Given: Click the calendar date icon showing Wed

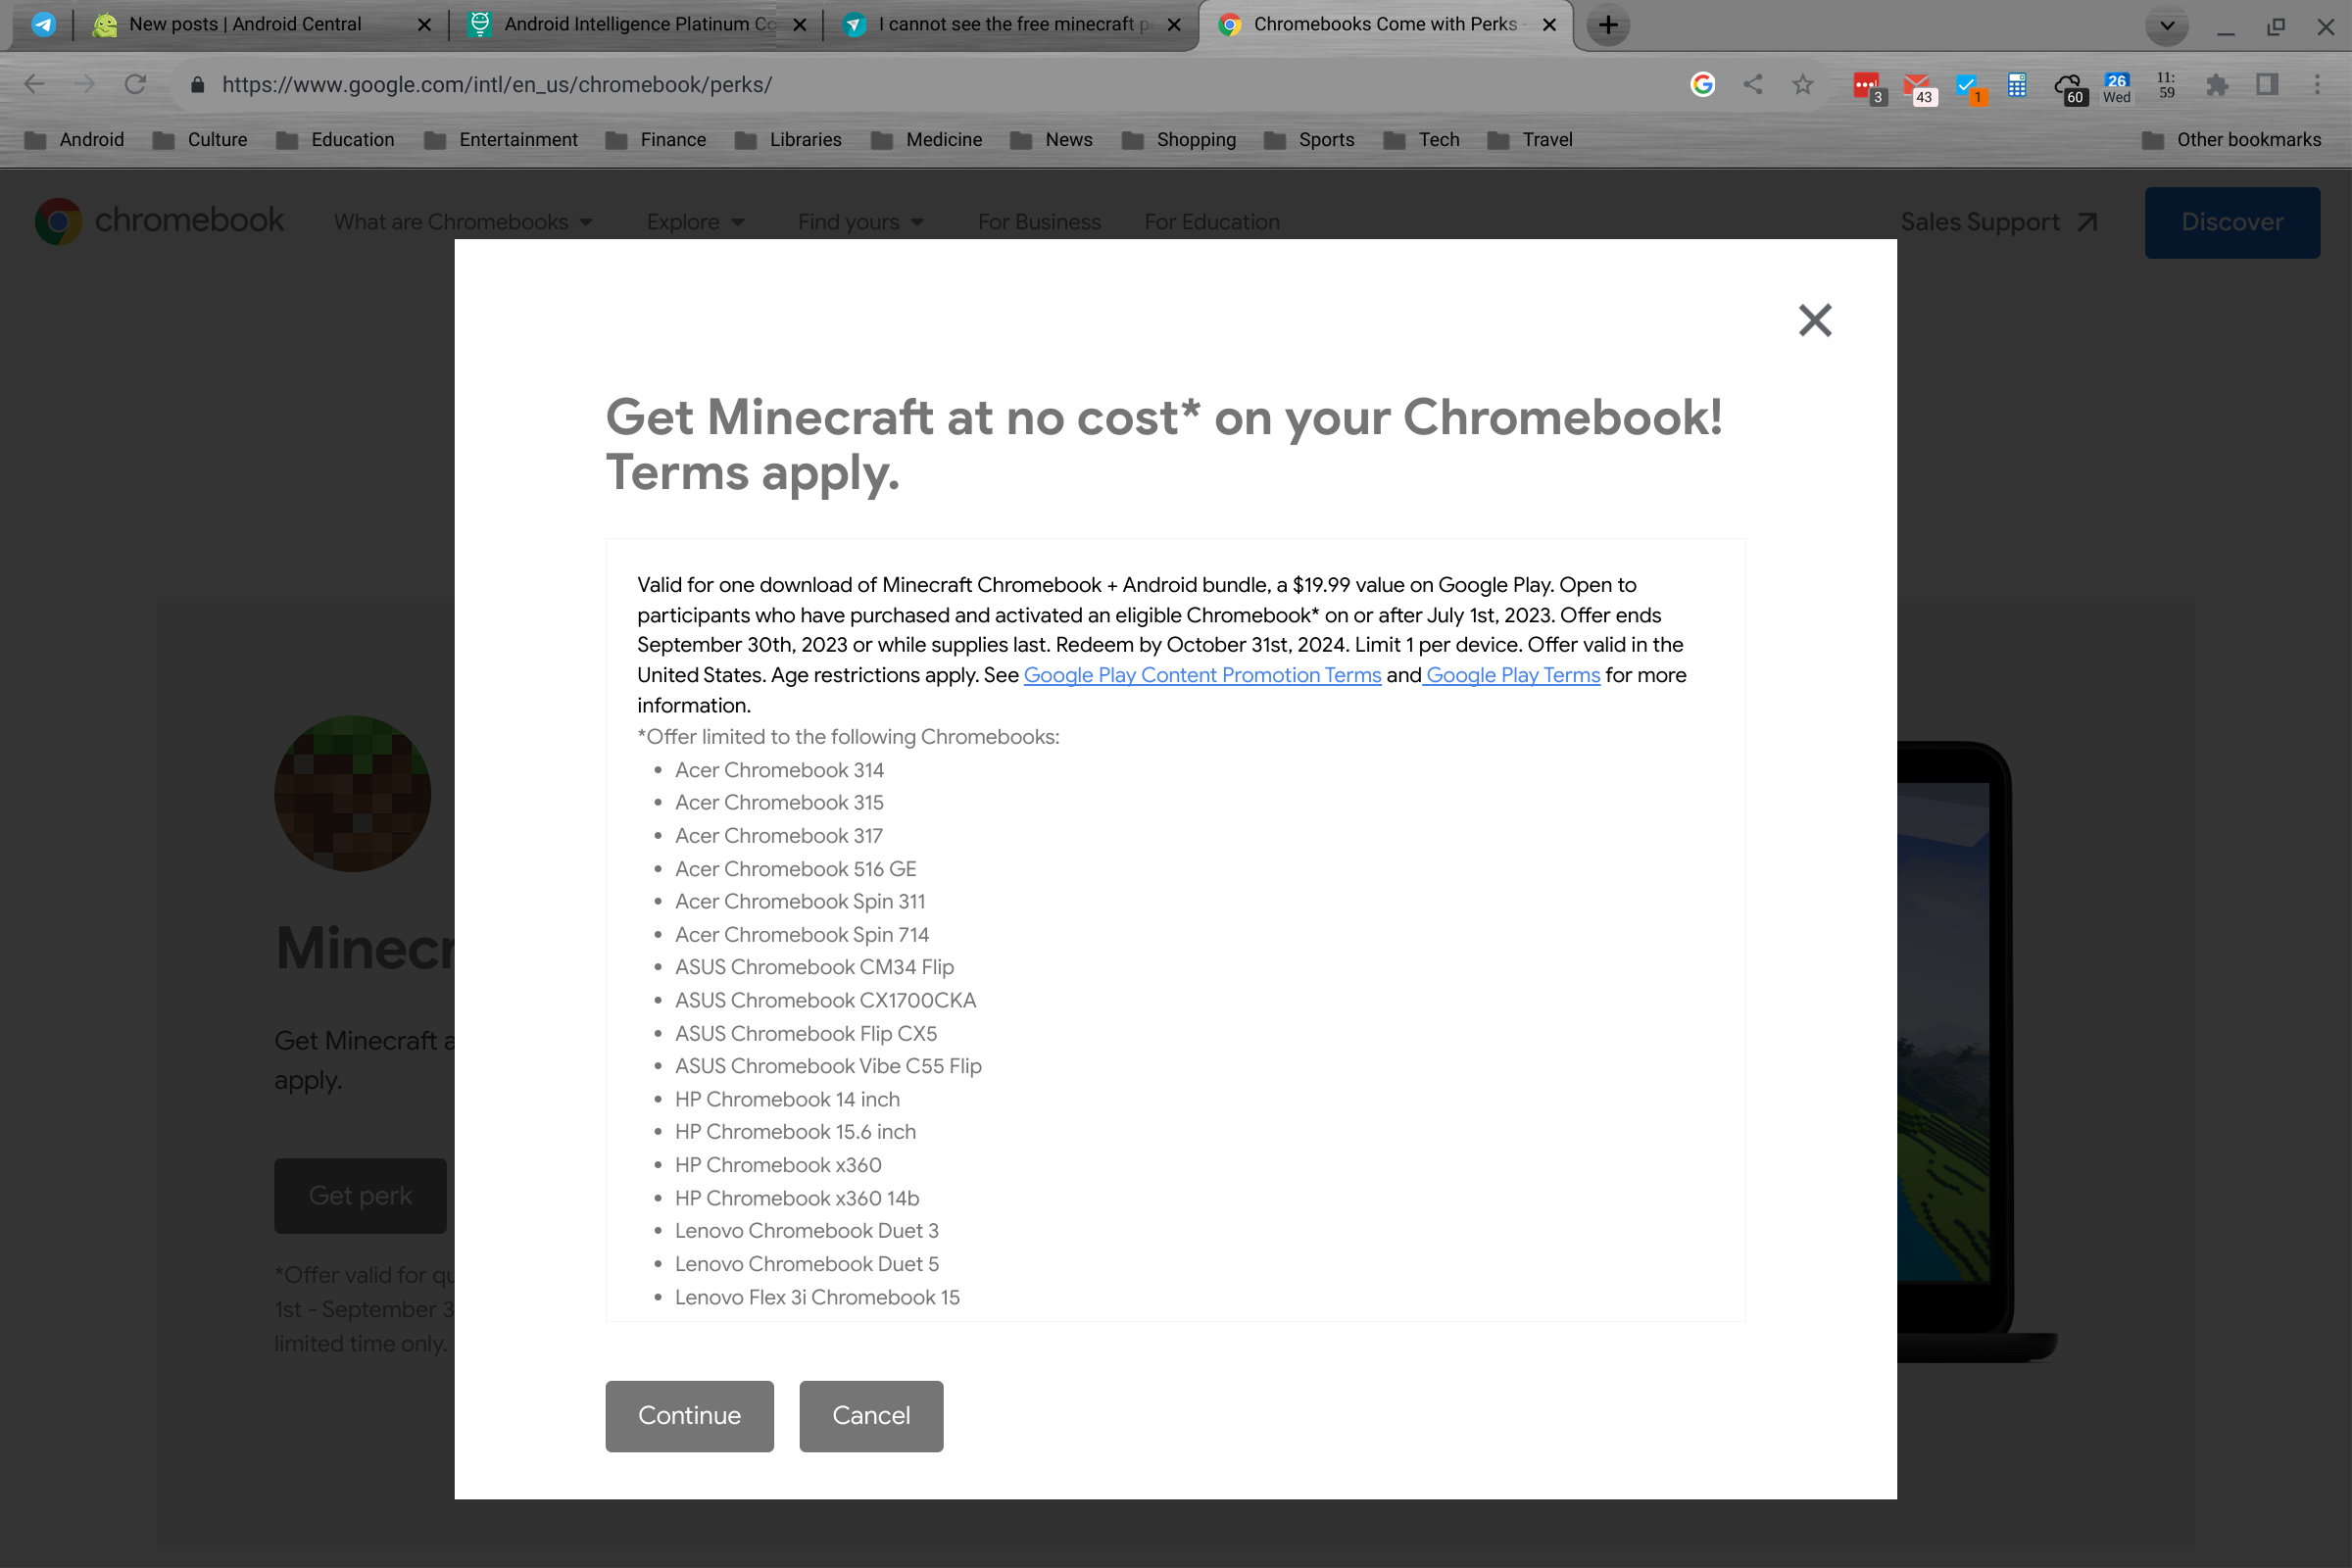Looking at the screenshot, I should 2119,86.
